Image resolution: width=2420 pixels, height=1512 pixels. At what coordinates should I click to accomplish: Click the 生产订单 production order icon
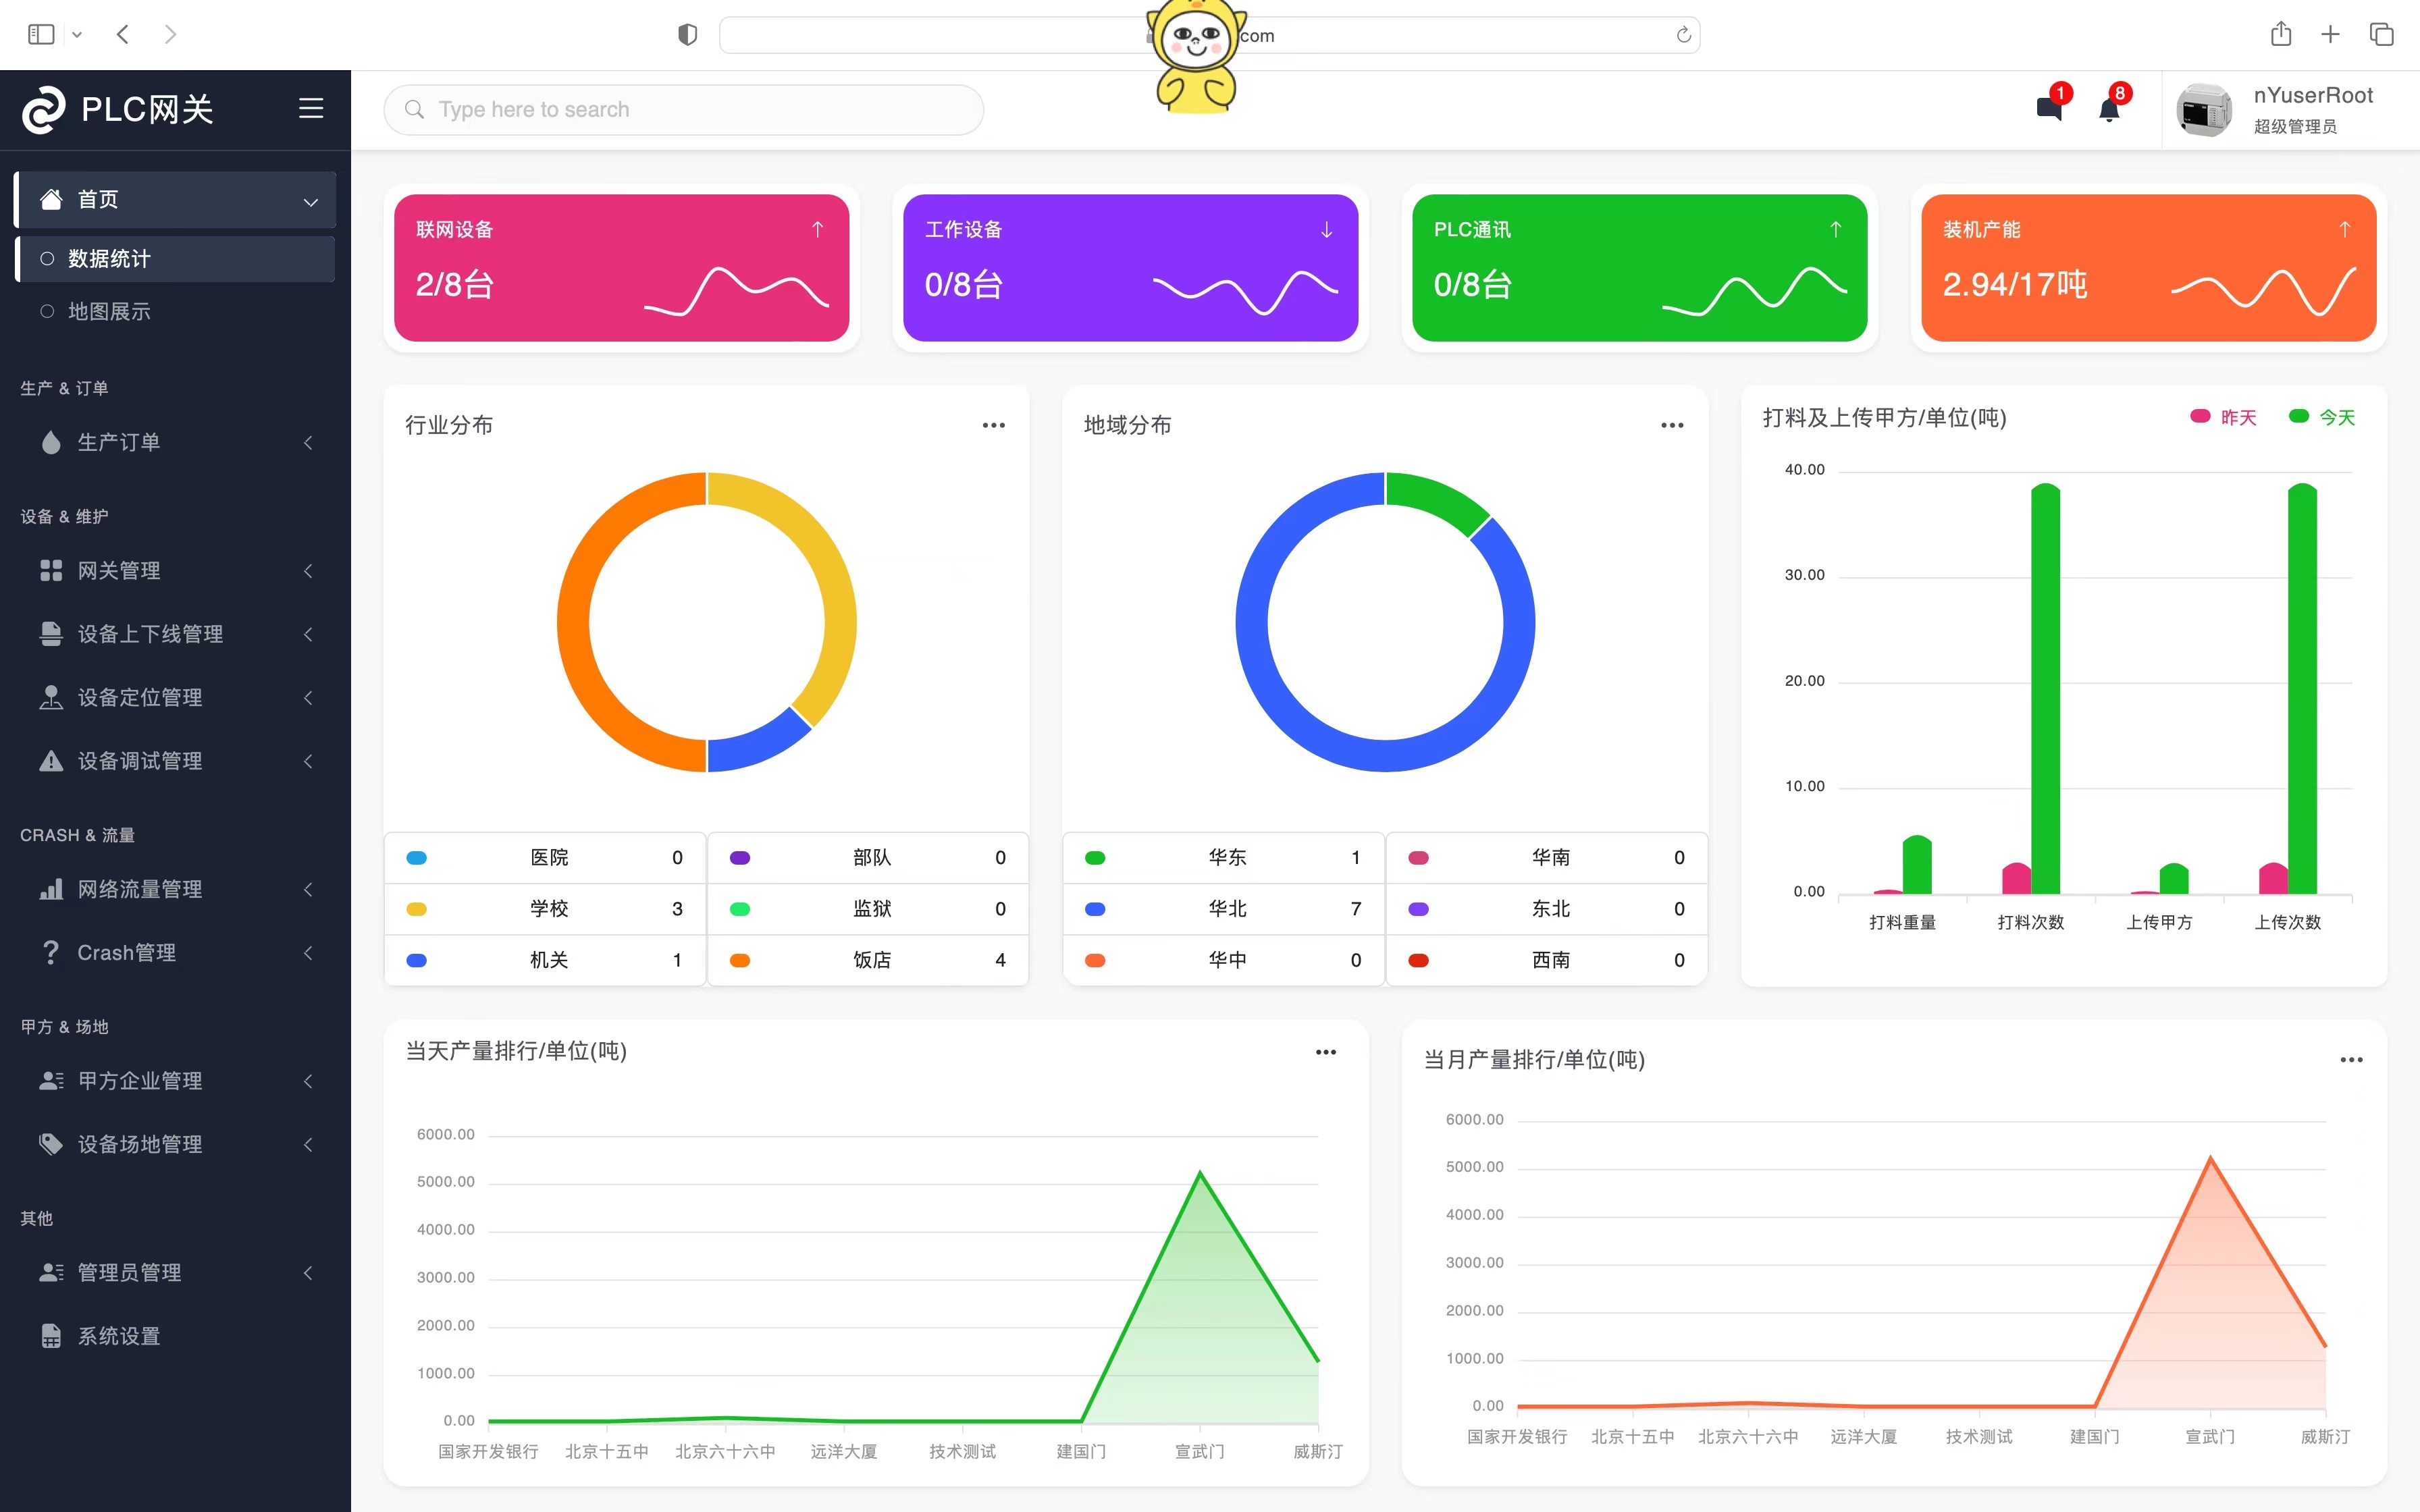point(47,441)
